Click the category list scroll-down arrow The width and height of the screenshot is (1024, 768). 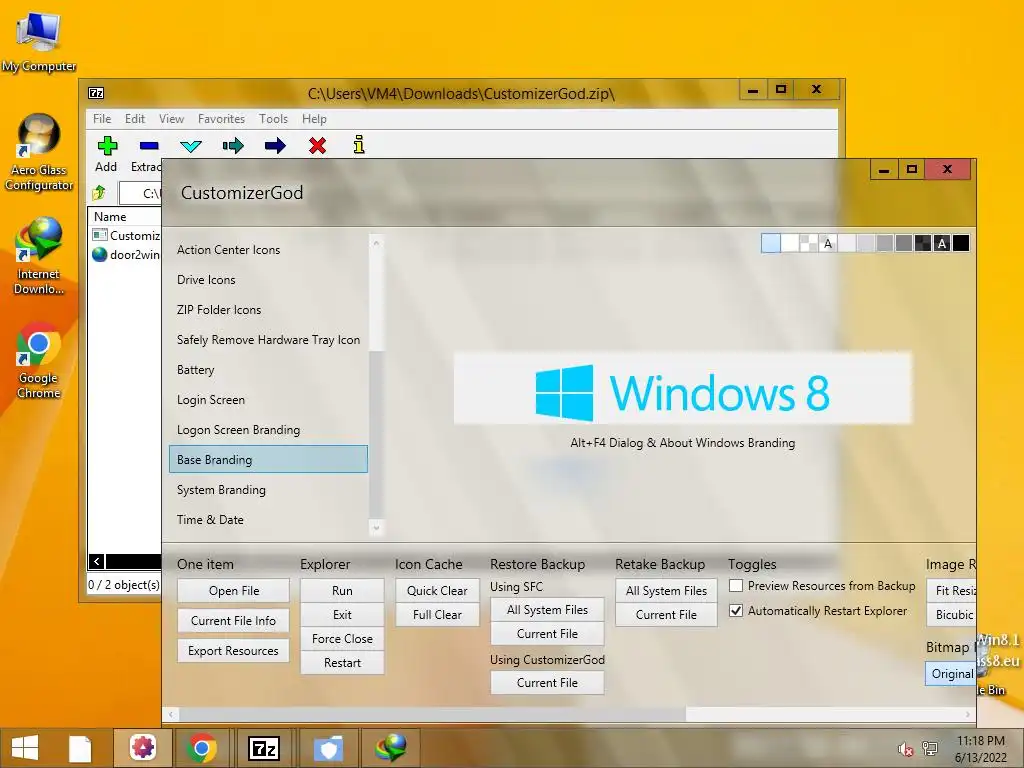click(x=376, y=527)
